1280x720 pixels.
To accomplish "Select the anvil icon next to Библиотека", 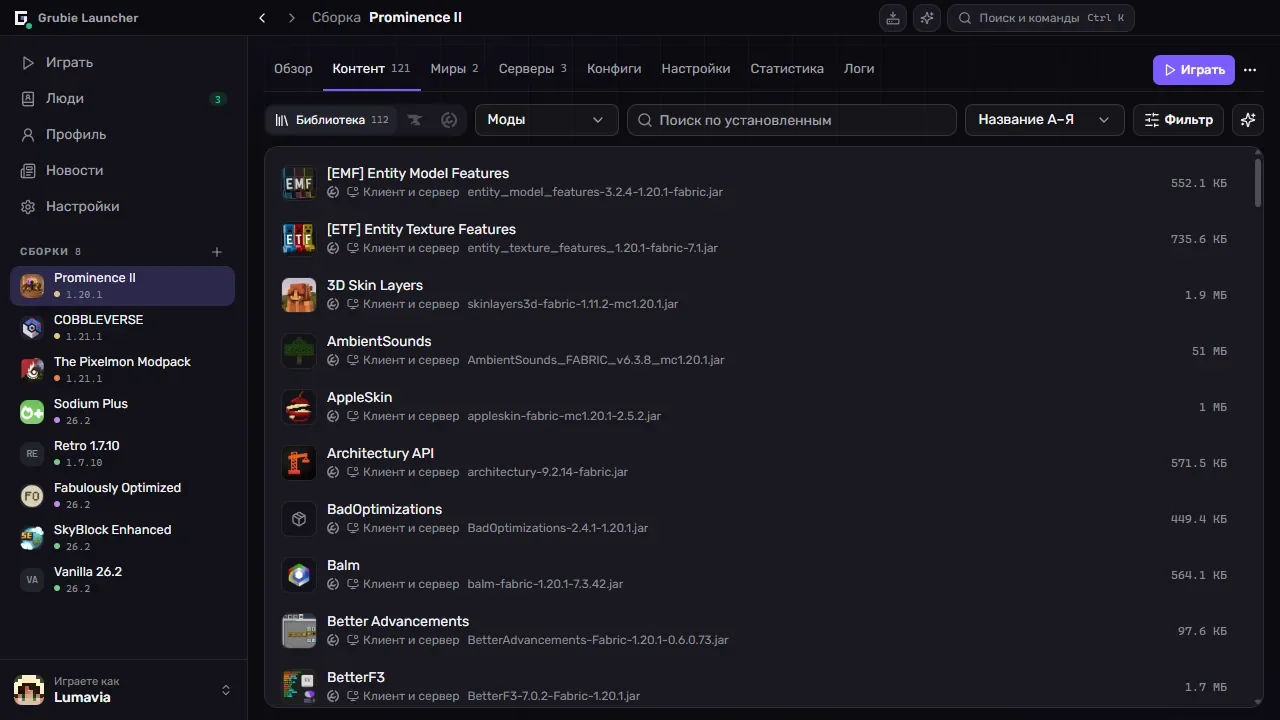I will coord(415,120).
